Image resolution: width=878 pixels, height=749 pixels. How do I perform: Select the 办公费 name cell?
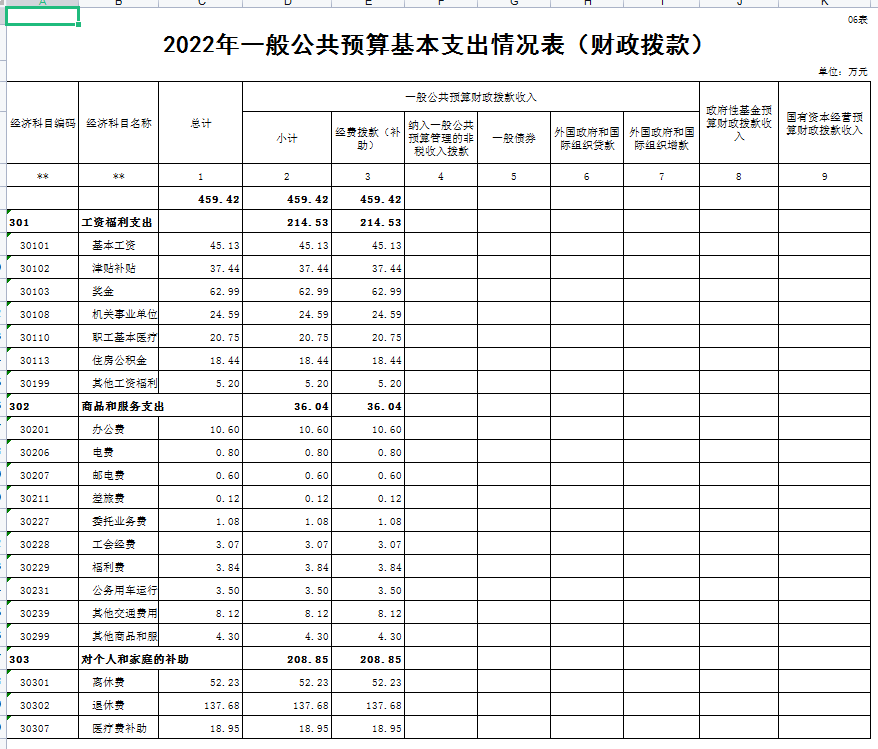point(119,429)
